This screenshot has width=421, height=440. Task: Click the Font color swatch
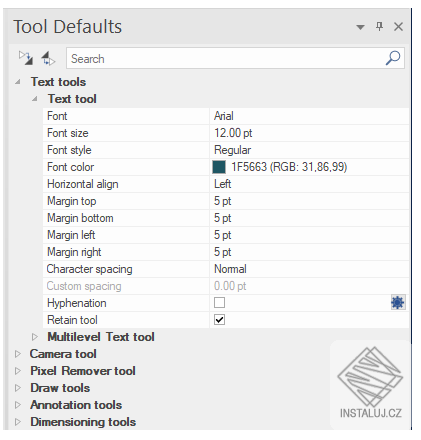click(219, 167)
